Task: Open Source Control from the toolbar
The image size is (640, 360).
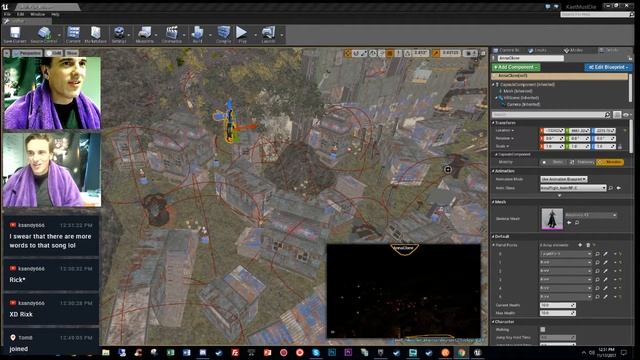Action: [x=44, y=34]
